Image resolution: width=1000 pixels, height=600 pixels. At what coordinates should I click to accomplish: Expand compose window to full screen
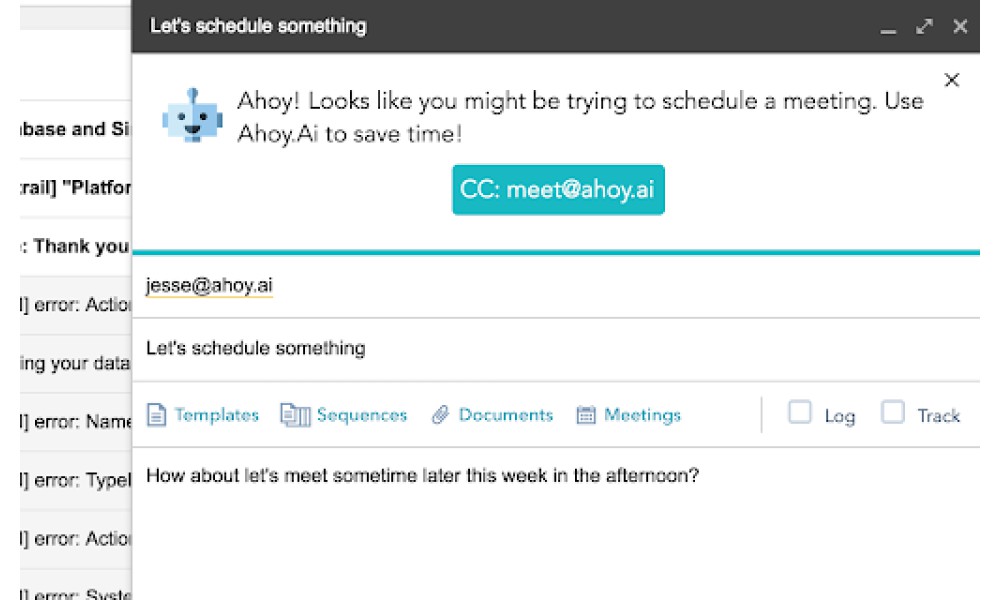(924, 26)
